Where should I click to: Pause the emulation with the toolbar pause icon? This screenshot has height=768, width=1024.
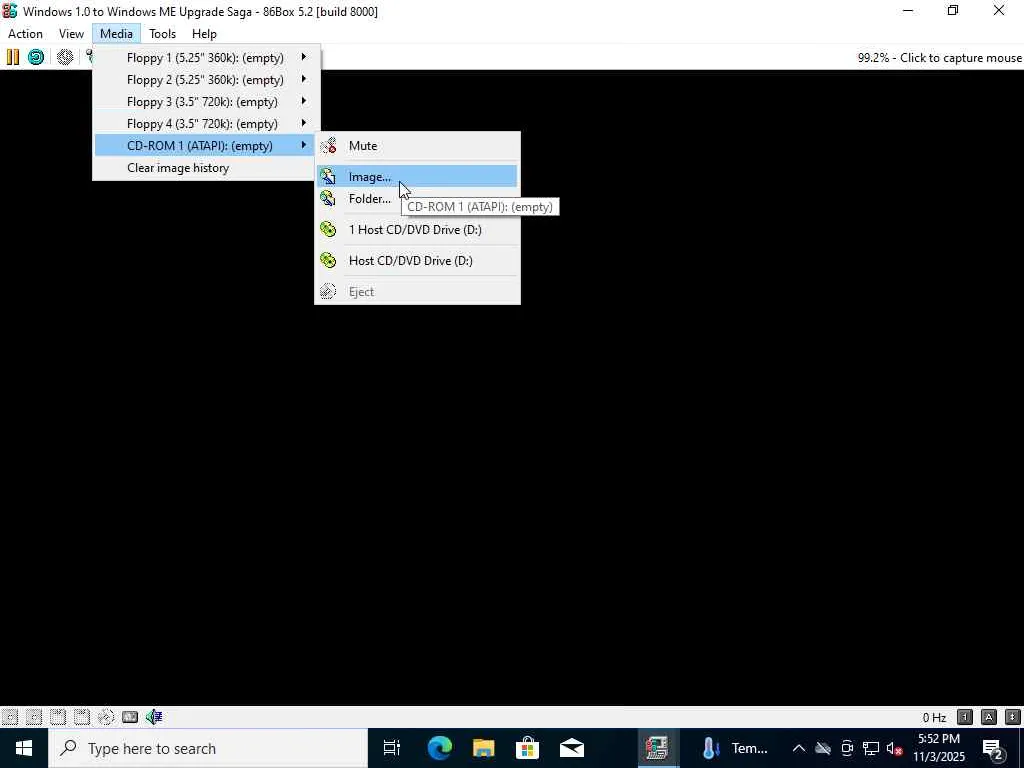12,57
